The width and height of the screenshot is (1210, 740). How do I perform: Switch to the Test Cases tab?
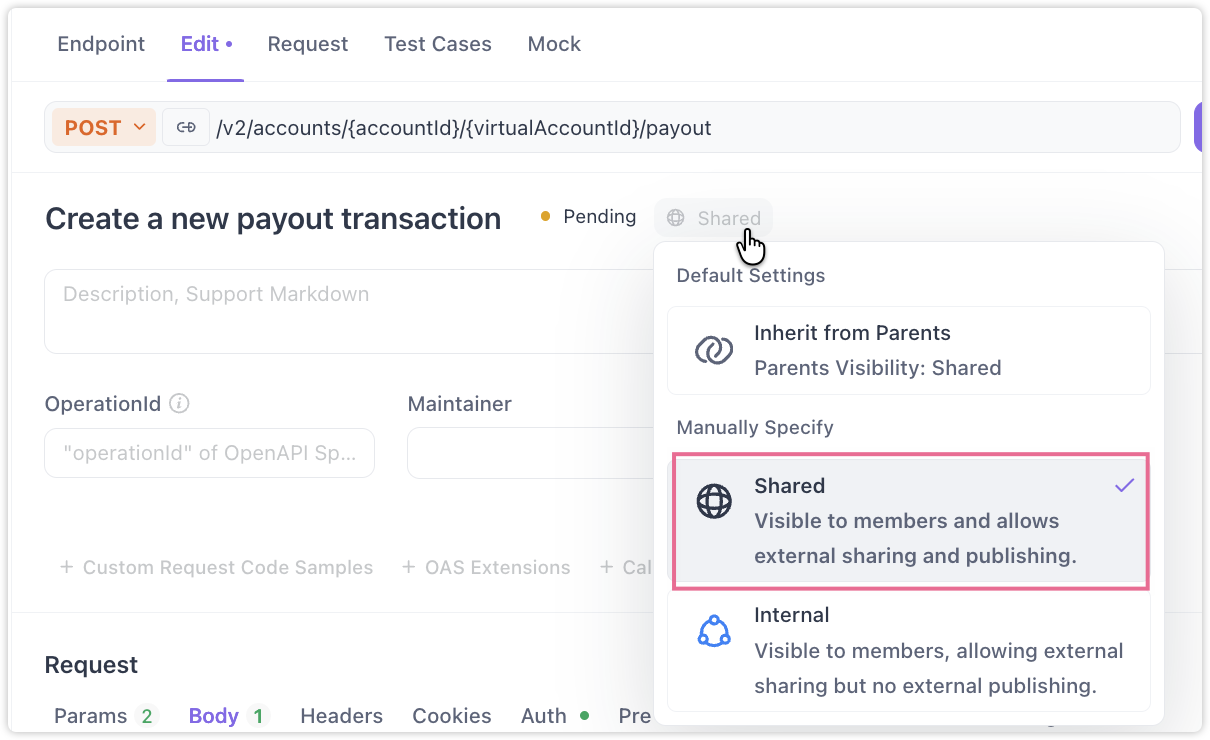point(438,44)
